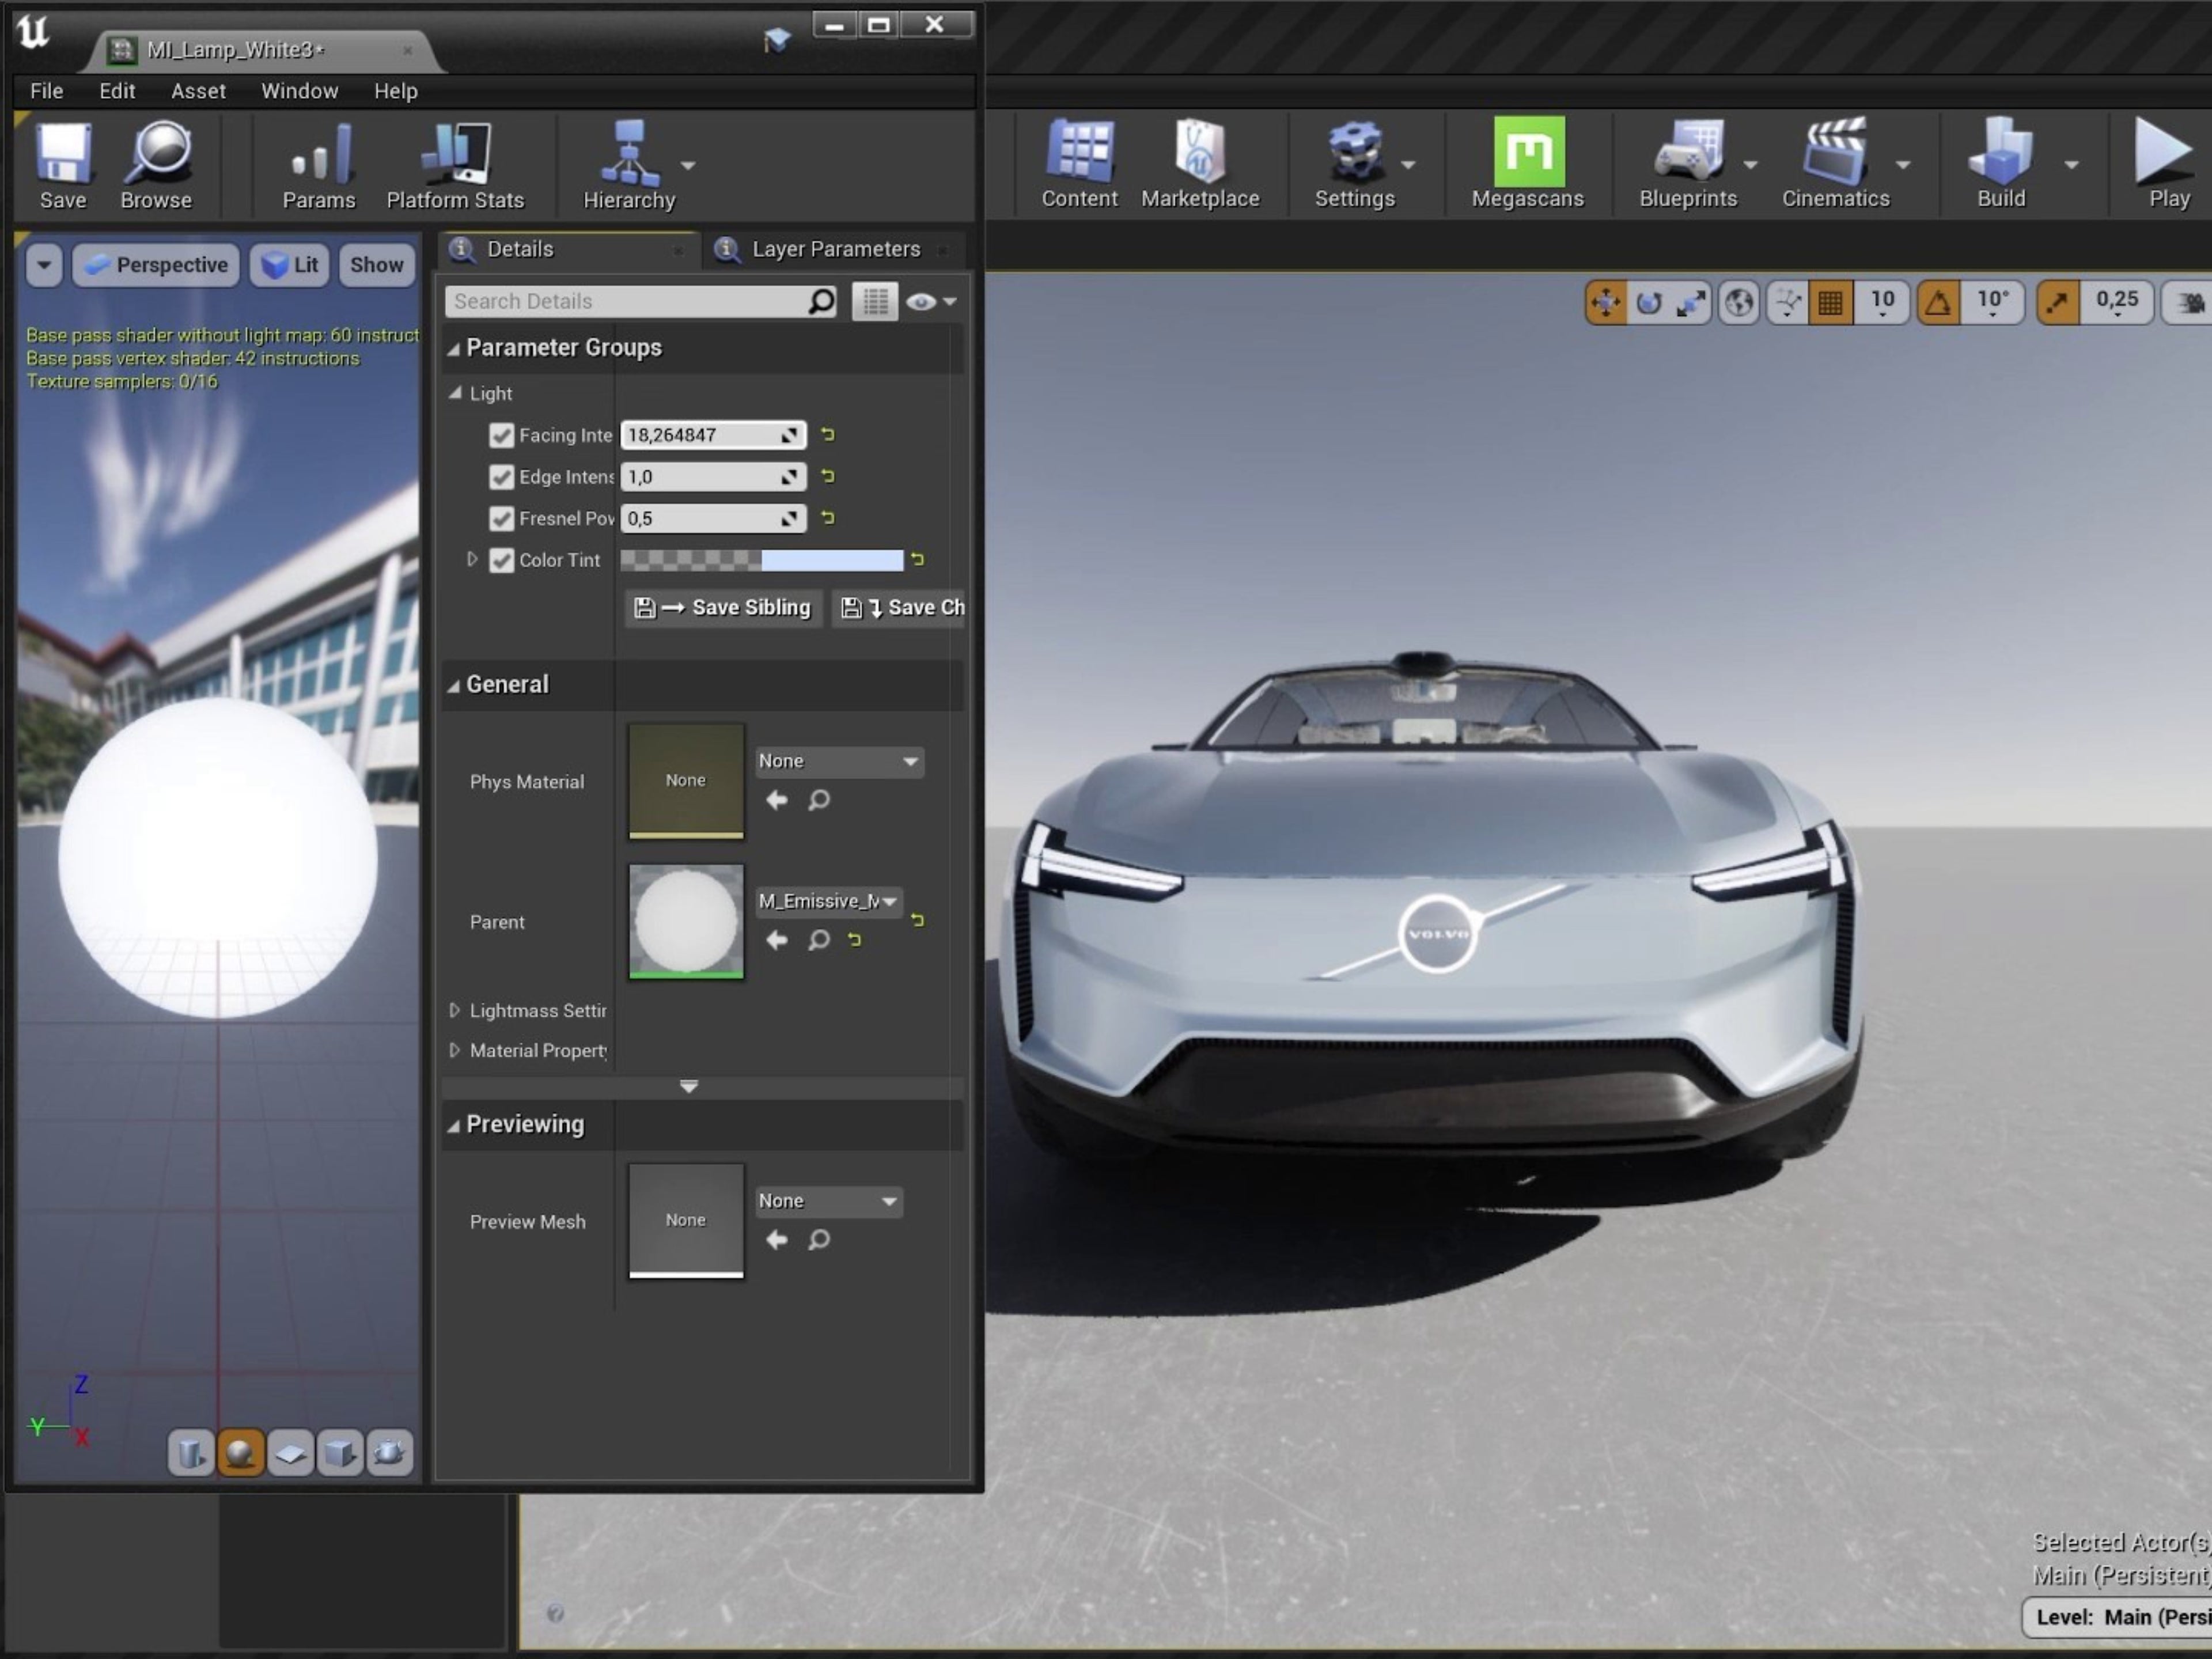
Task: Toggle the Color Tint parameter checkbox
Action: 501,560
